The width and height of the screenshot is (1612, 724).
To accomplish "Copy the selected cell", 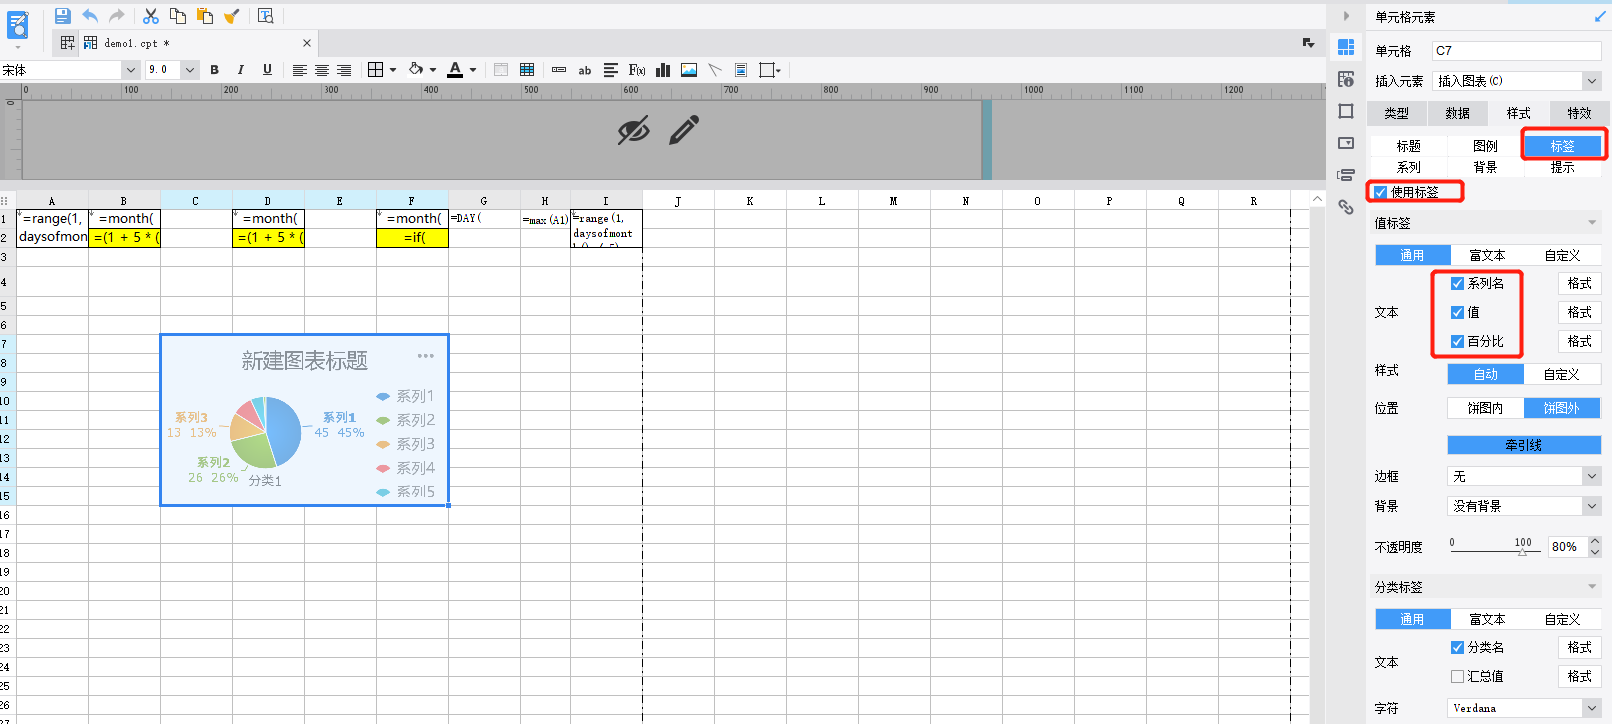I will point(178,16).
